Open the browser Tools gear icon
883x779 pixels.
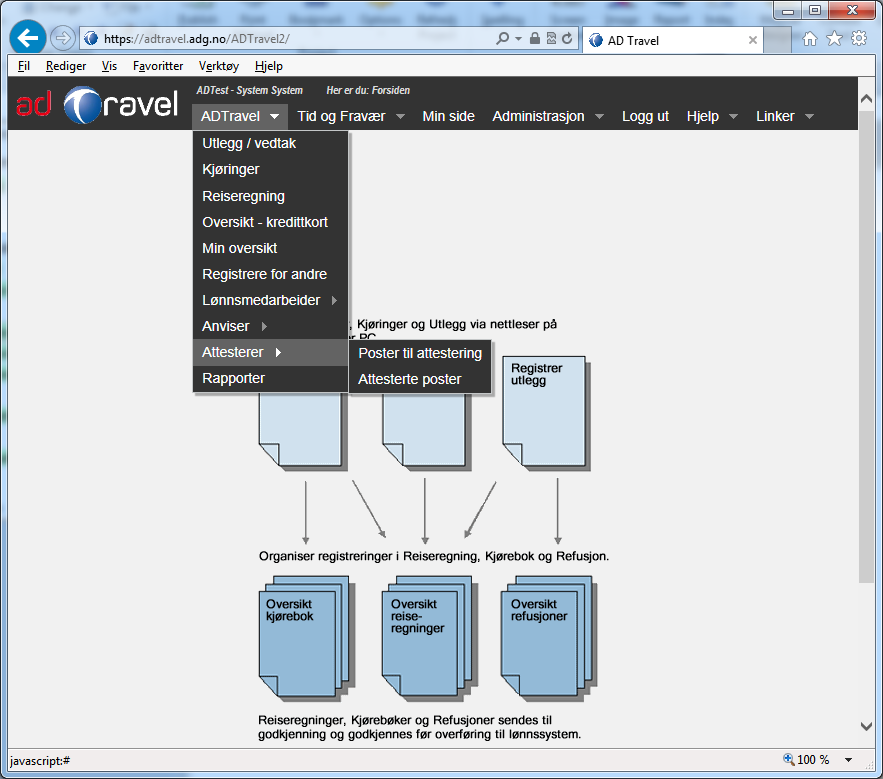click(859, 39)
